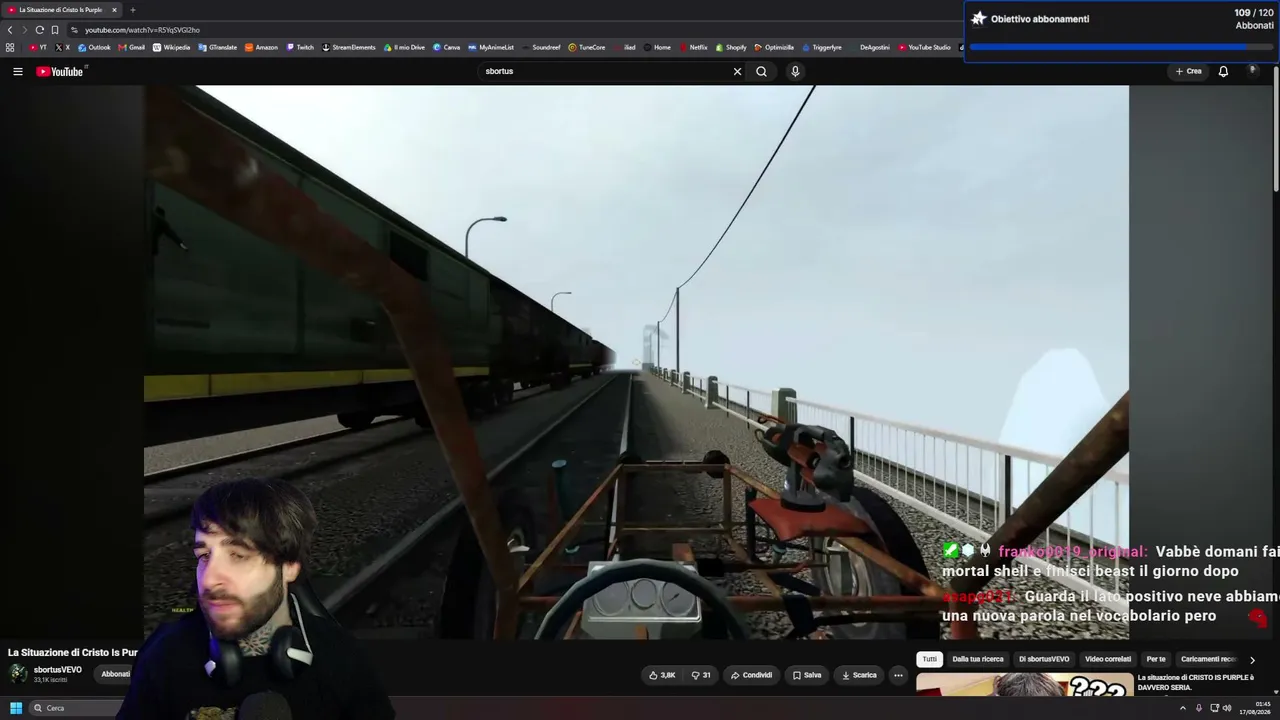Open the Soundreef bookmark

click(x=541, y=47)
